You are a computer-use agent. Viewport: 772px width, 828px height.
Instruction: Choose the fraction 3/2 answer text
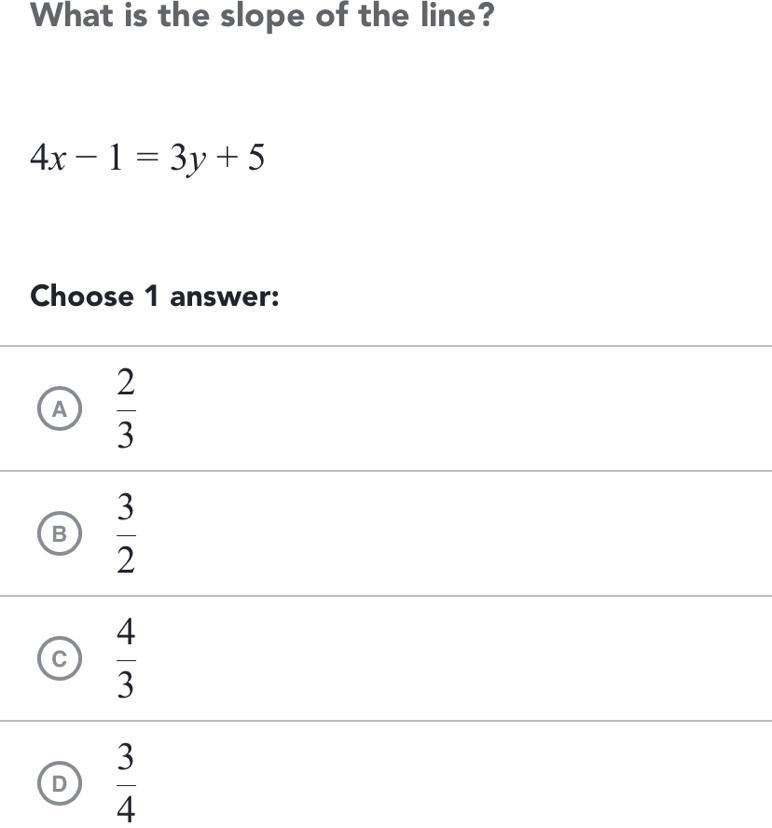(125, 534)
